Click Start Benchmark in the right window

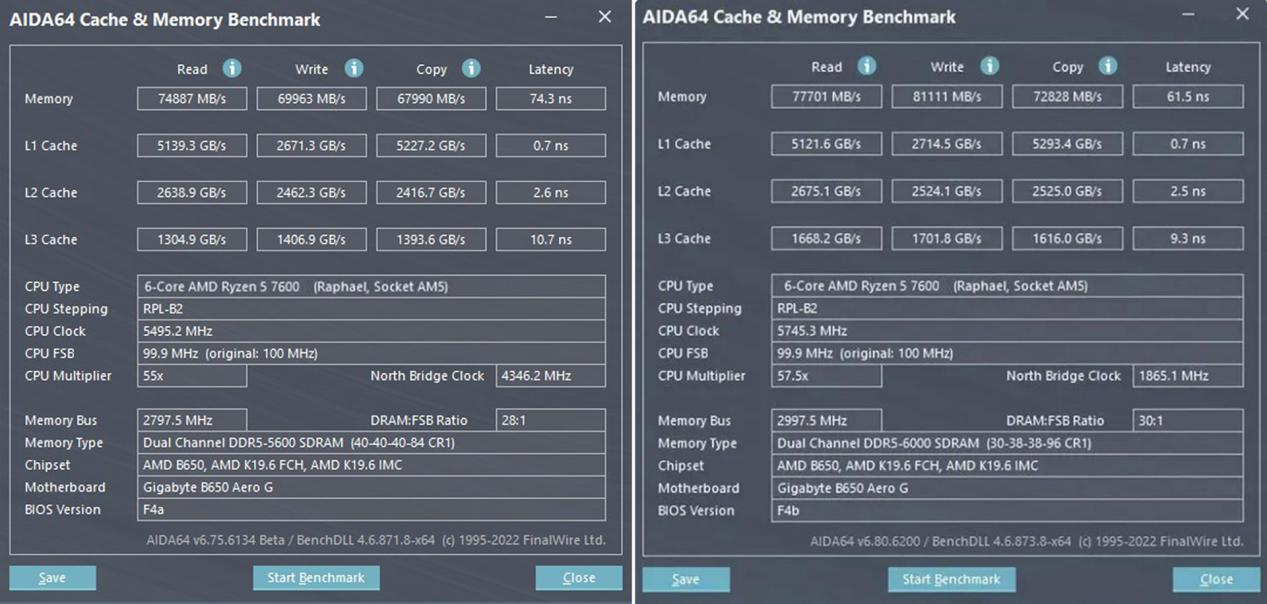point(951,579)
